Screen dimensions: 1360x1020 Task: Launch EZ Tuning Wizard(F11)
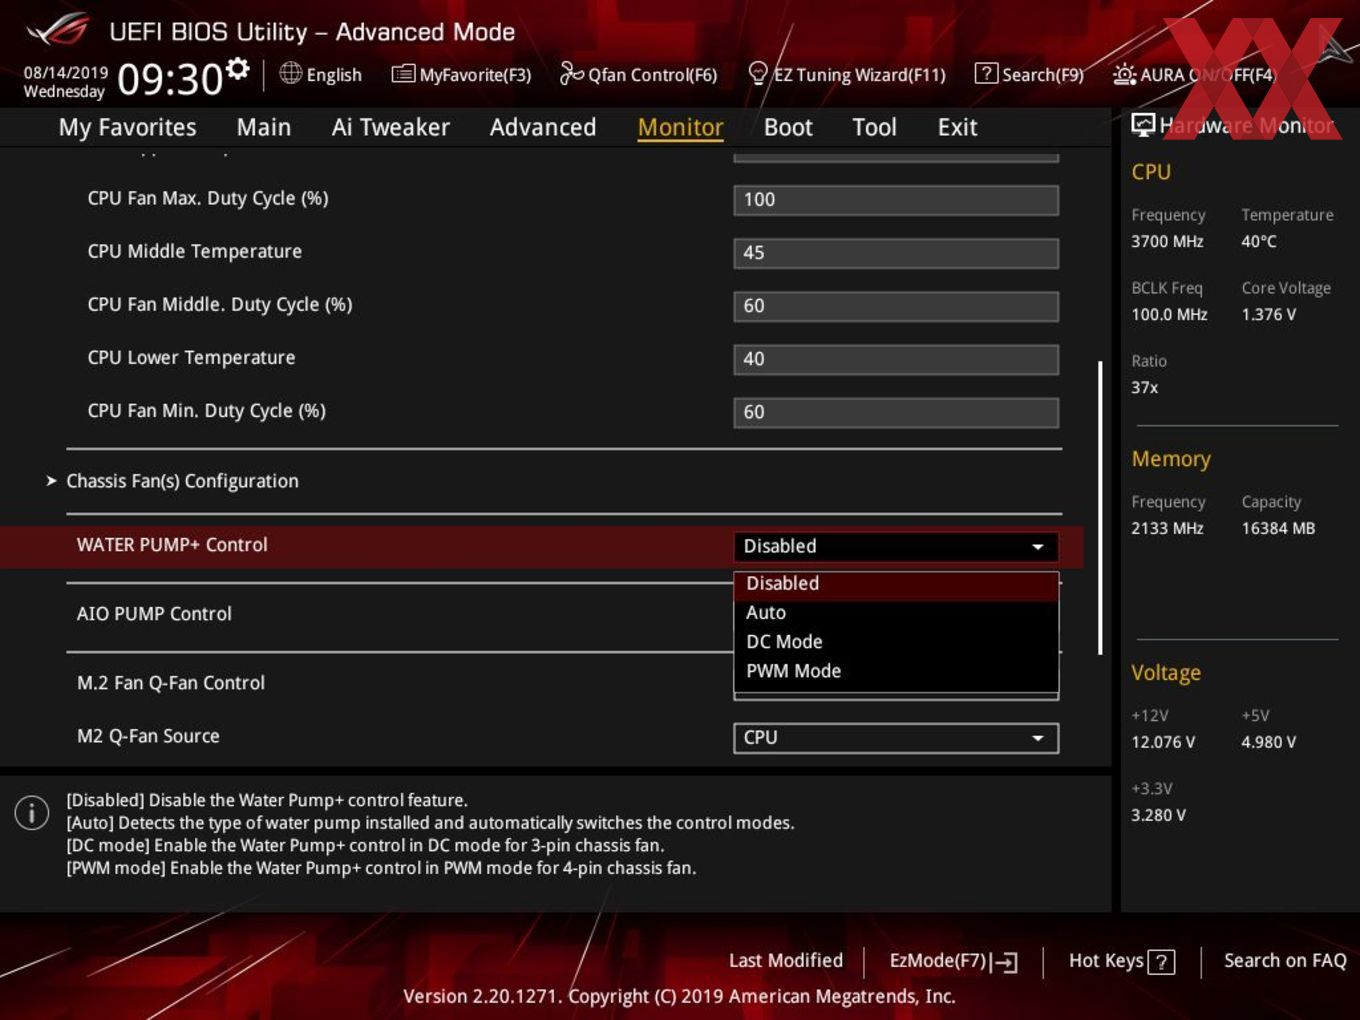click(847, 74)
